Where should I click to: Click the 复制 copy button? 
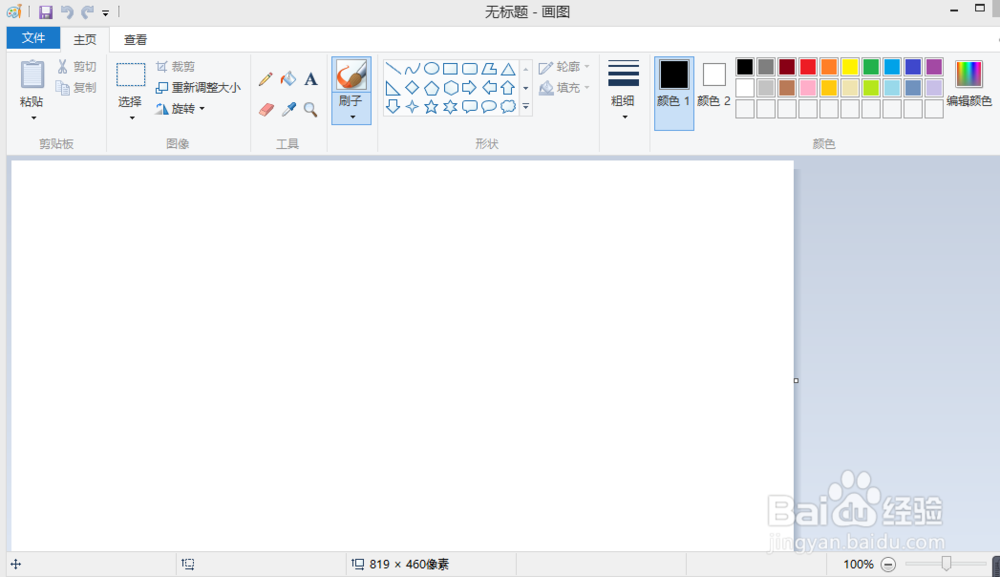click(x=77, y=87)
